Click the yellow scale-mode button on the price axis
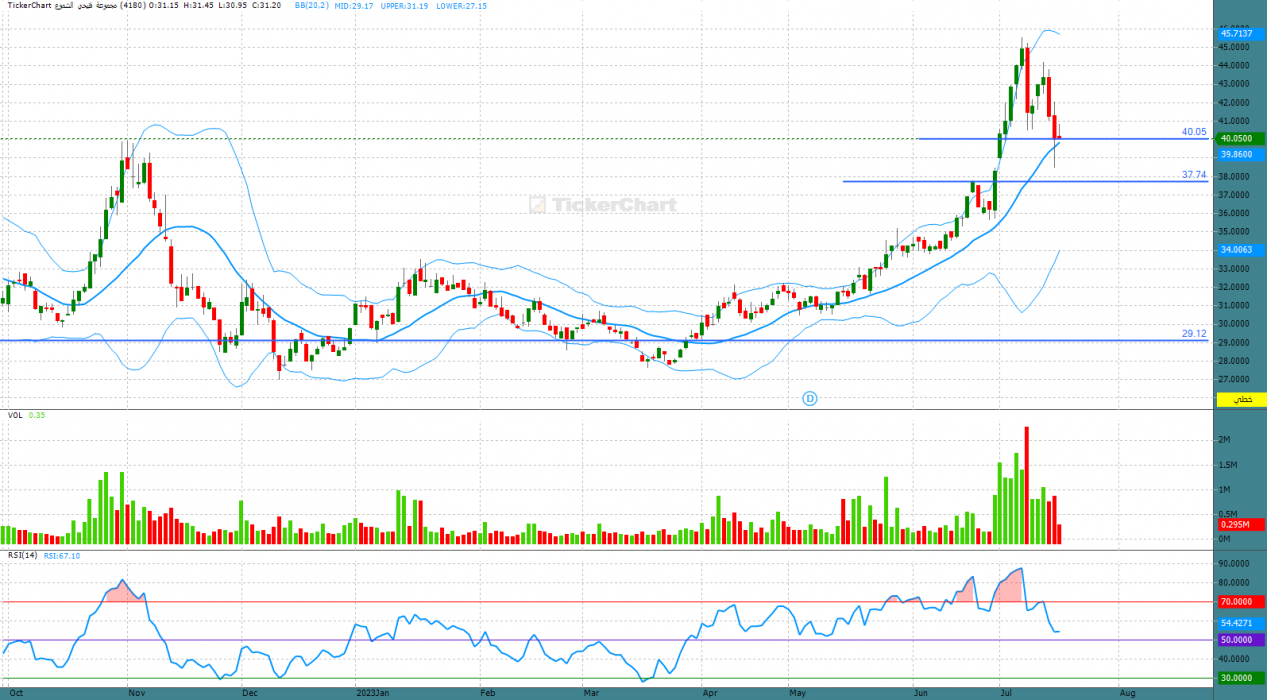This screenshot has width=1267, height=700. 1241,399
